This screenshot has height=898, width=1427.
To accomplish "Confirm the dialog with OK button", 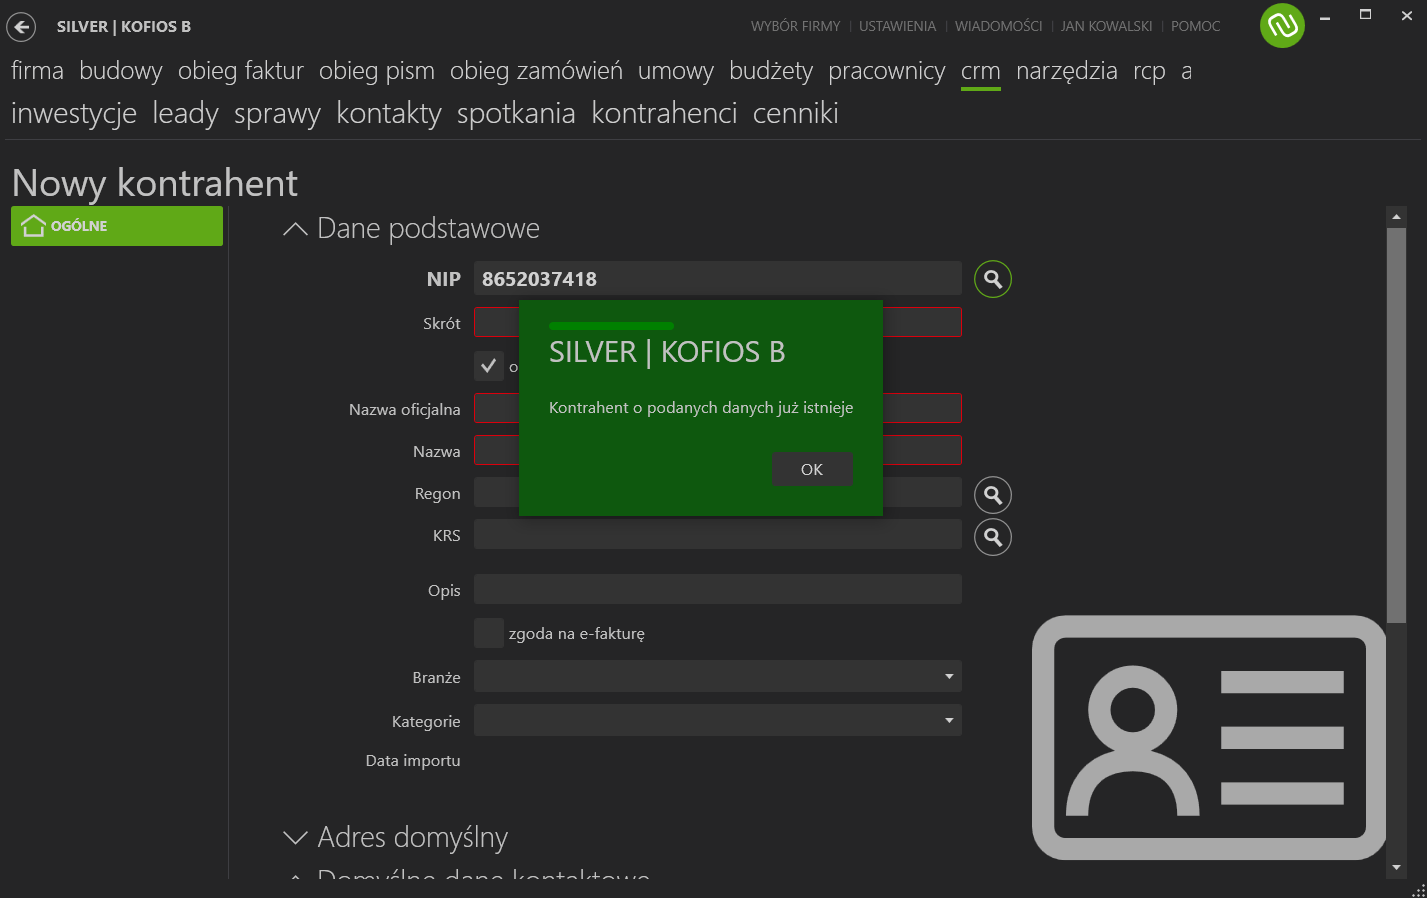I will (812, 469).
